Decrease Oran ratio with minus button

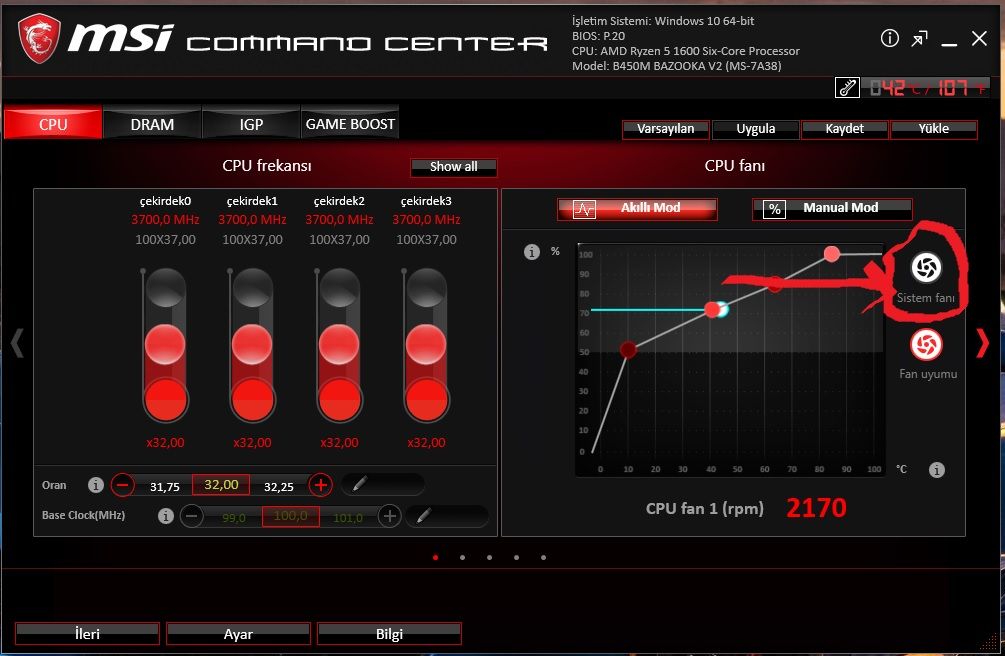pos(122,485)
